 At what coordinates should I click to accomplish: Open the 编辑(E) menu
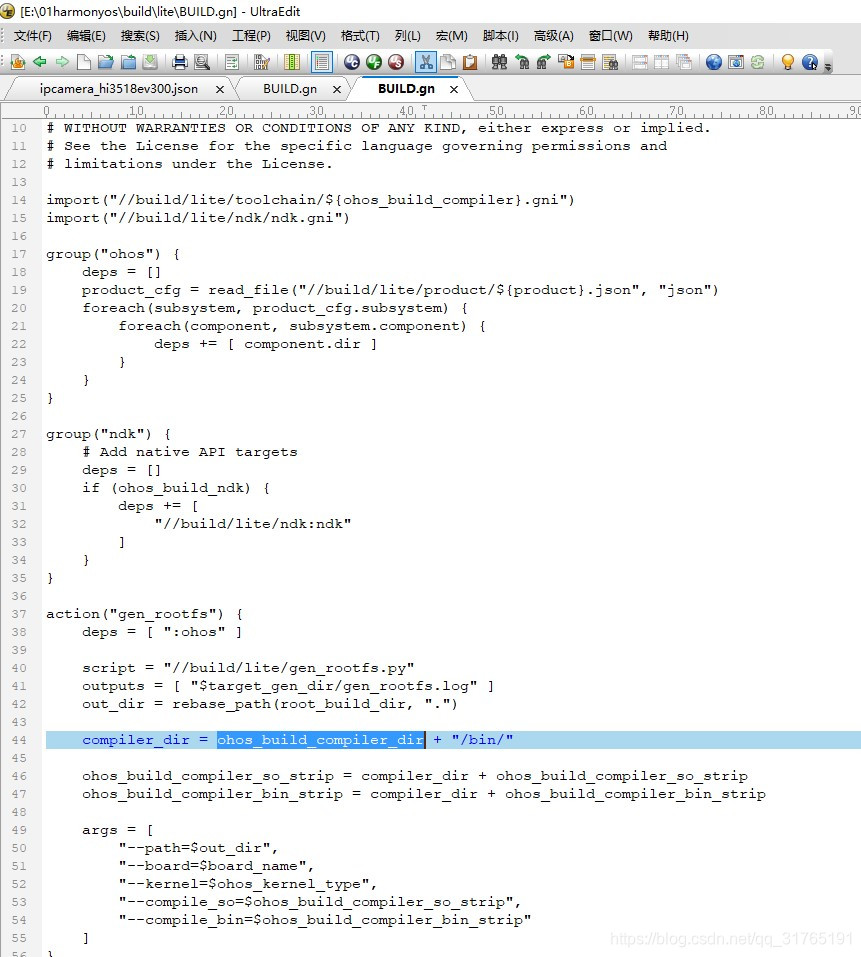click(x=86, y=36)
